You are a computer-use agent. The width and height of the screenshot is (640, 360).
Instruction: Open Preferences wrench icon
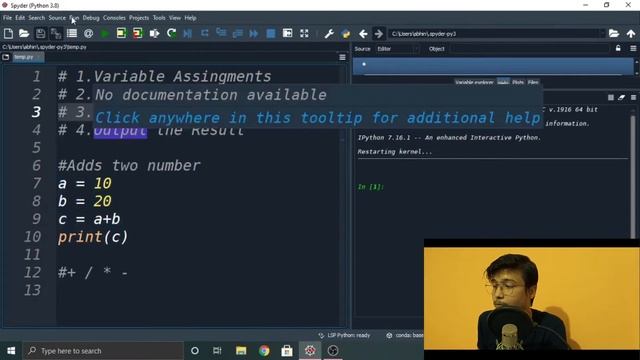coord(329,33)
